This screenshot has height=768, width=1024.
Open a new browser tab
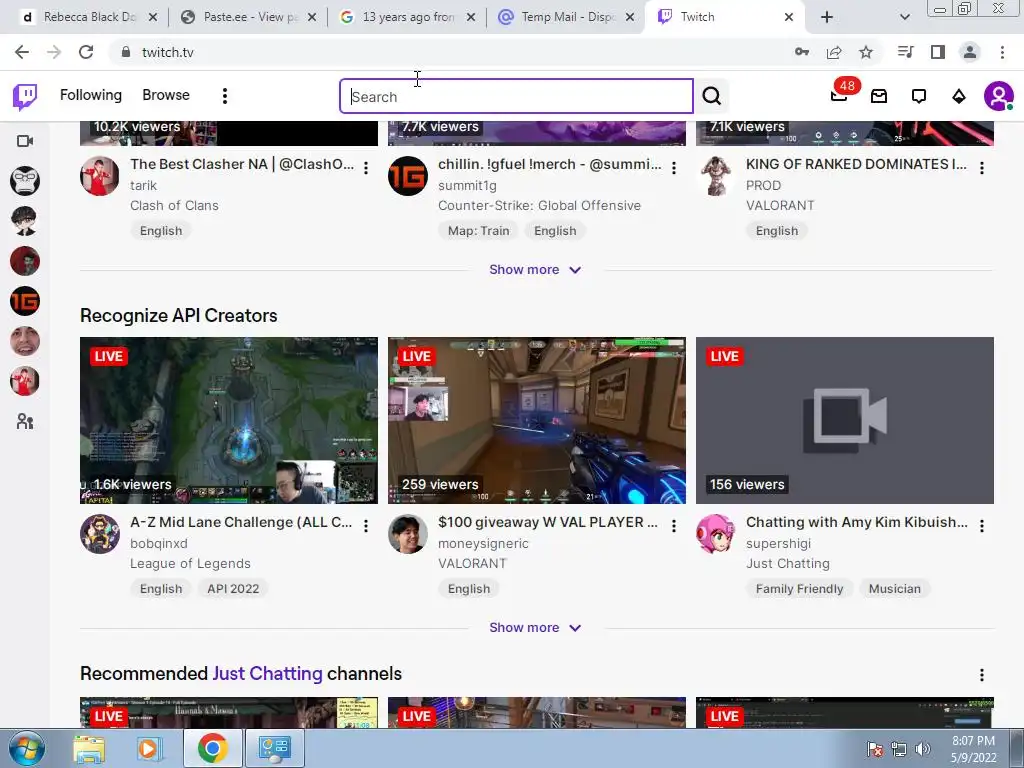pyautogui.click(x=827, y=17)
